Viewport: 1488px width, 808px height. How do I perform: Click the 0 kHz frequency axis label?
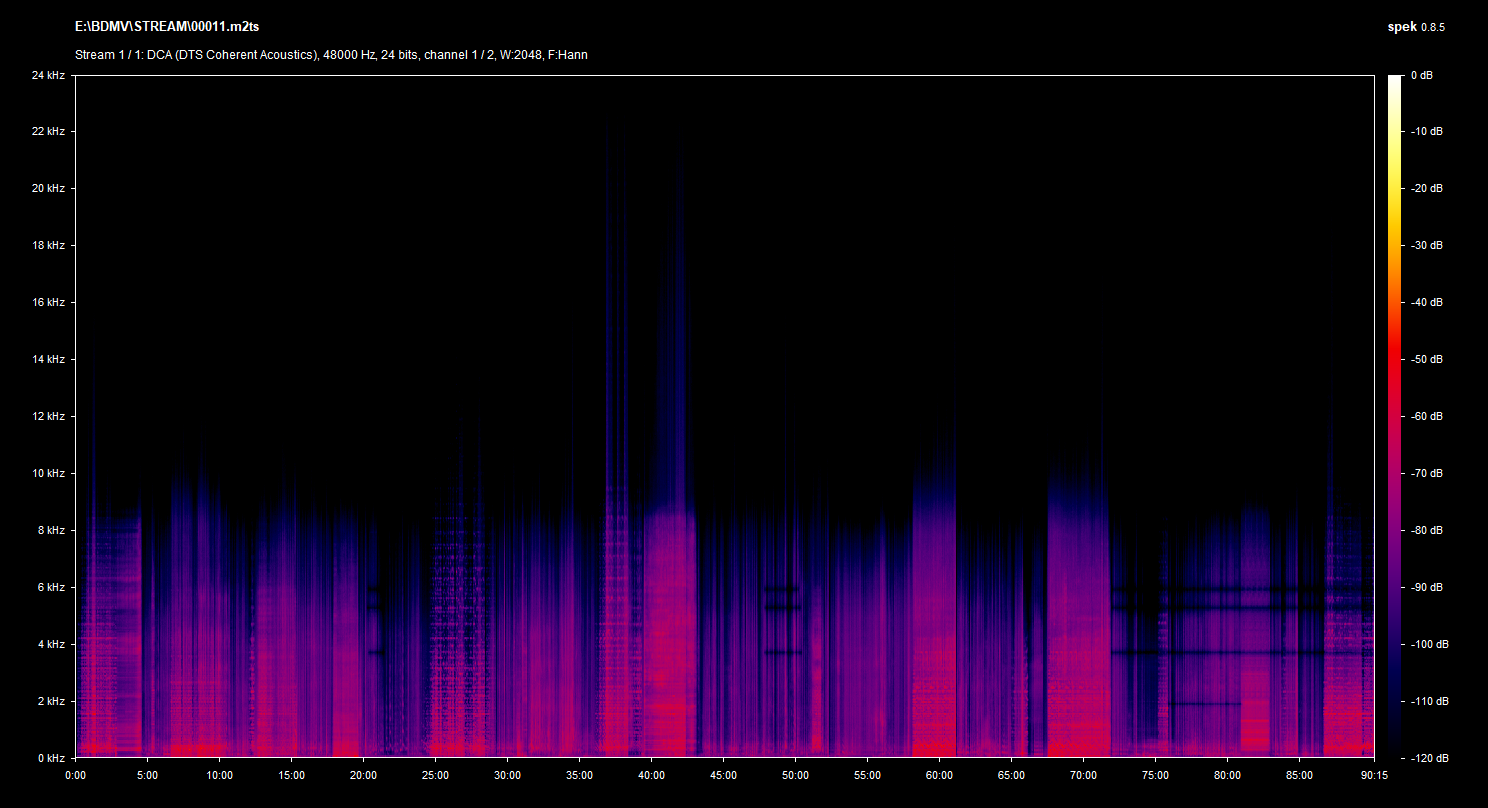(x=50, y=758)
